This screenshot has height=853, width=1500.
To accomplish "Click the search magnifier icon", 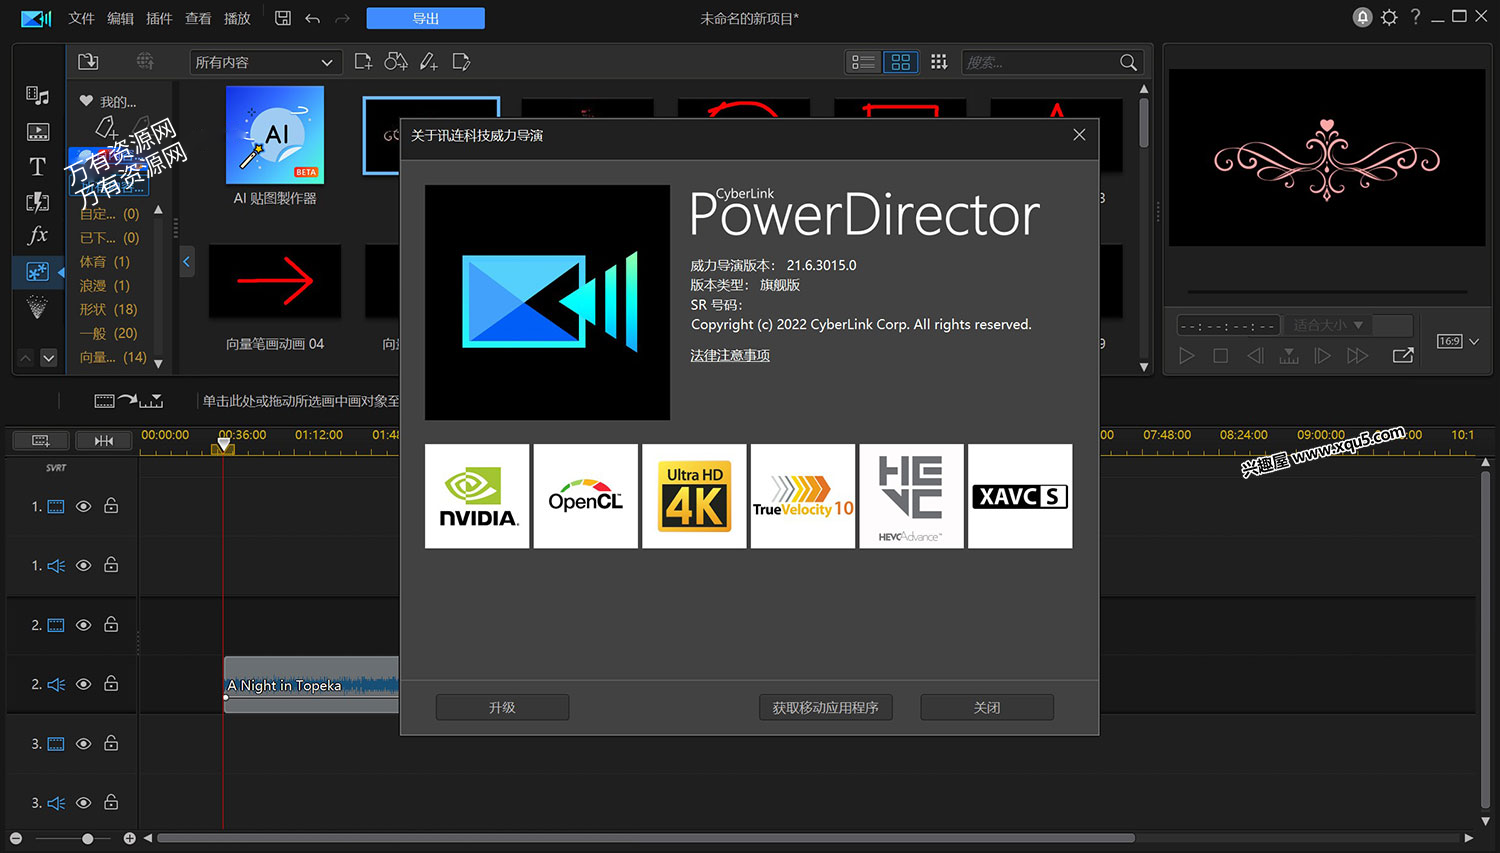I will pos(1128,62).
